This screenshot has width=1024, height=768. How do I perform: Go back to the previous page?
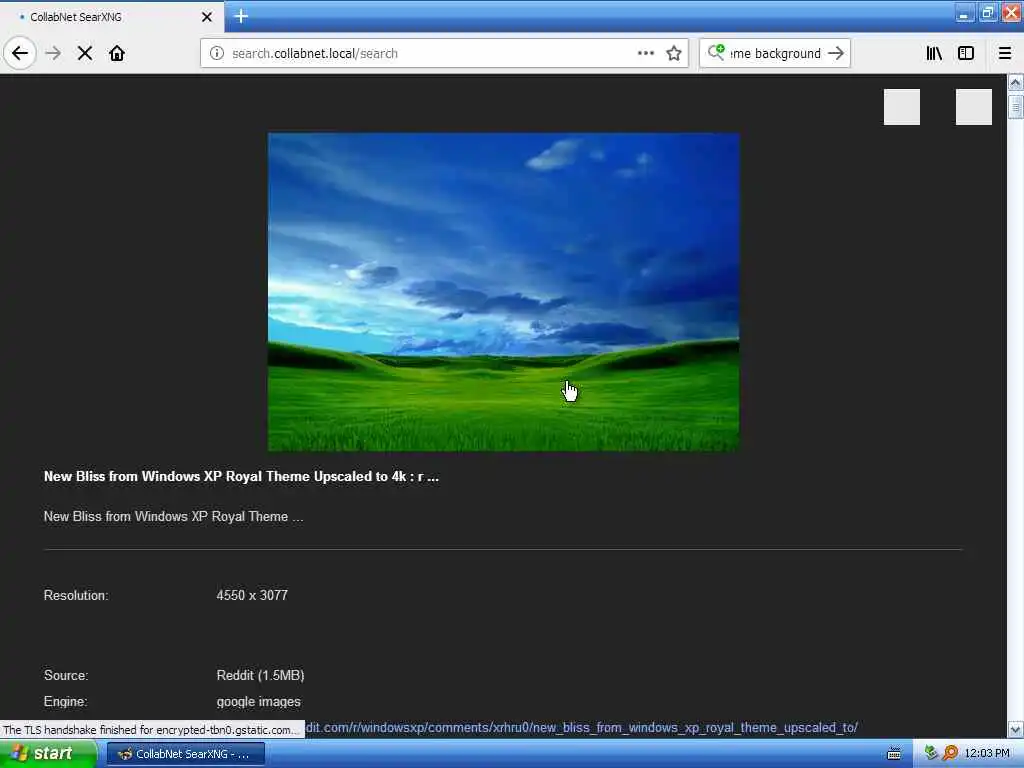(20, 53)
